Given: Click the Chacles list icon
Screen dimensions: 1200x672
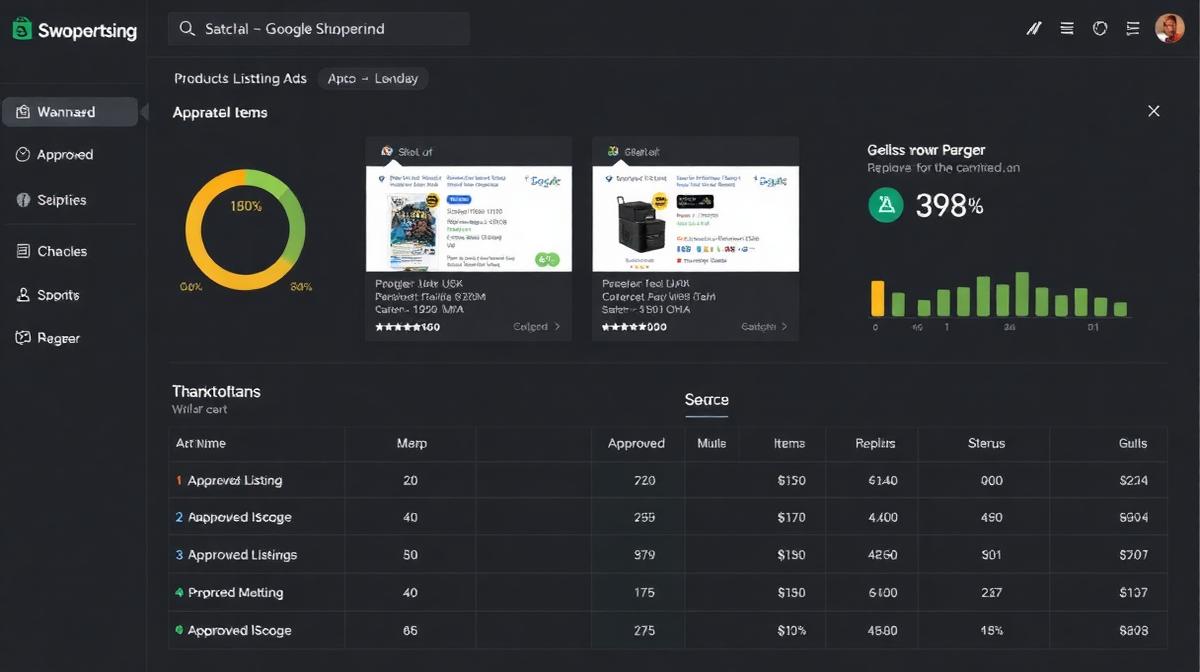Looking at the screenshot, I should tap(23, 251).
